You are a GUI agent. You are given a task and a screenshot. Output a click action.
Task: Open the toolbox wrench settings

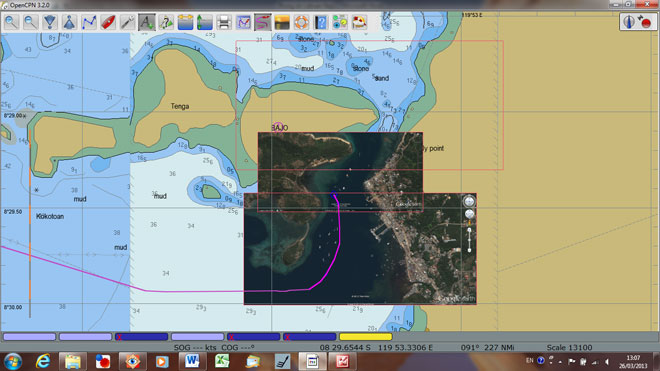127,22
